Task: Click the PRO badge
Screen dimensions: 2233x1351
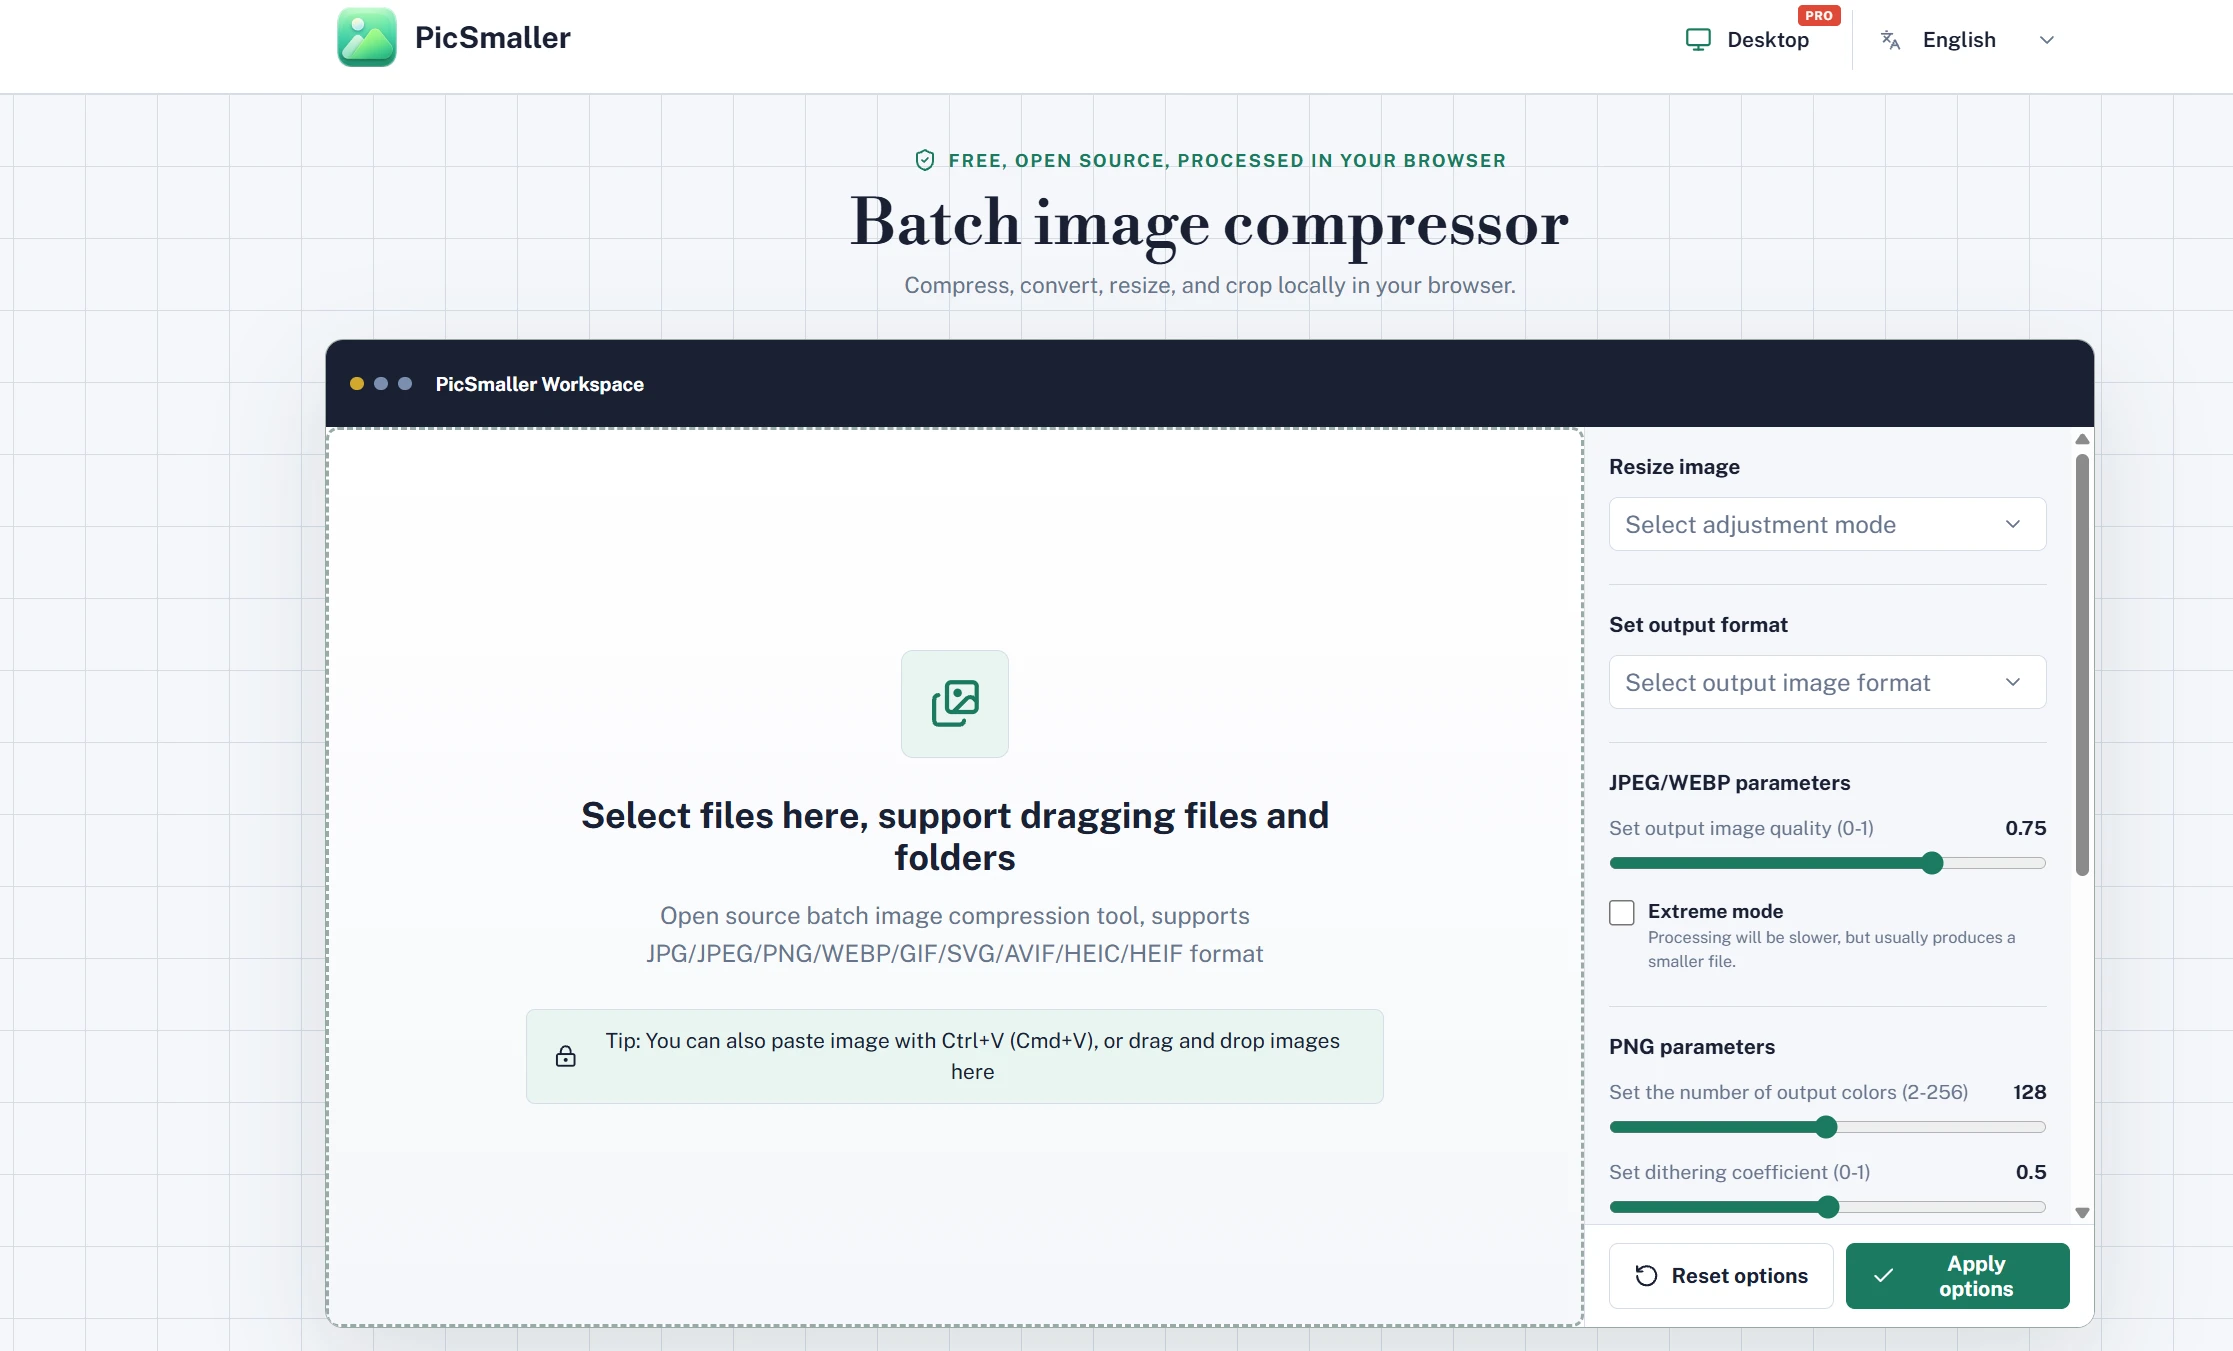Action: coord(1819,15)
